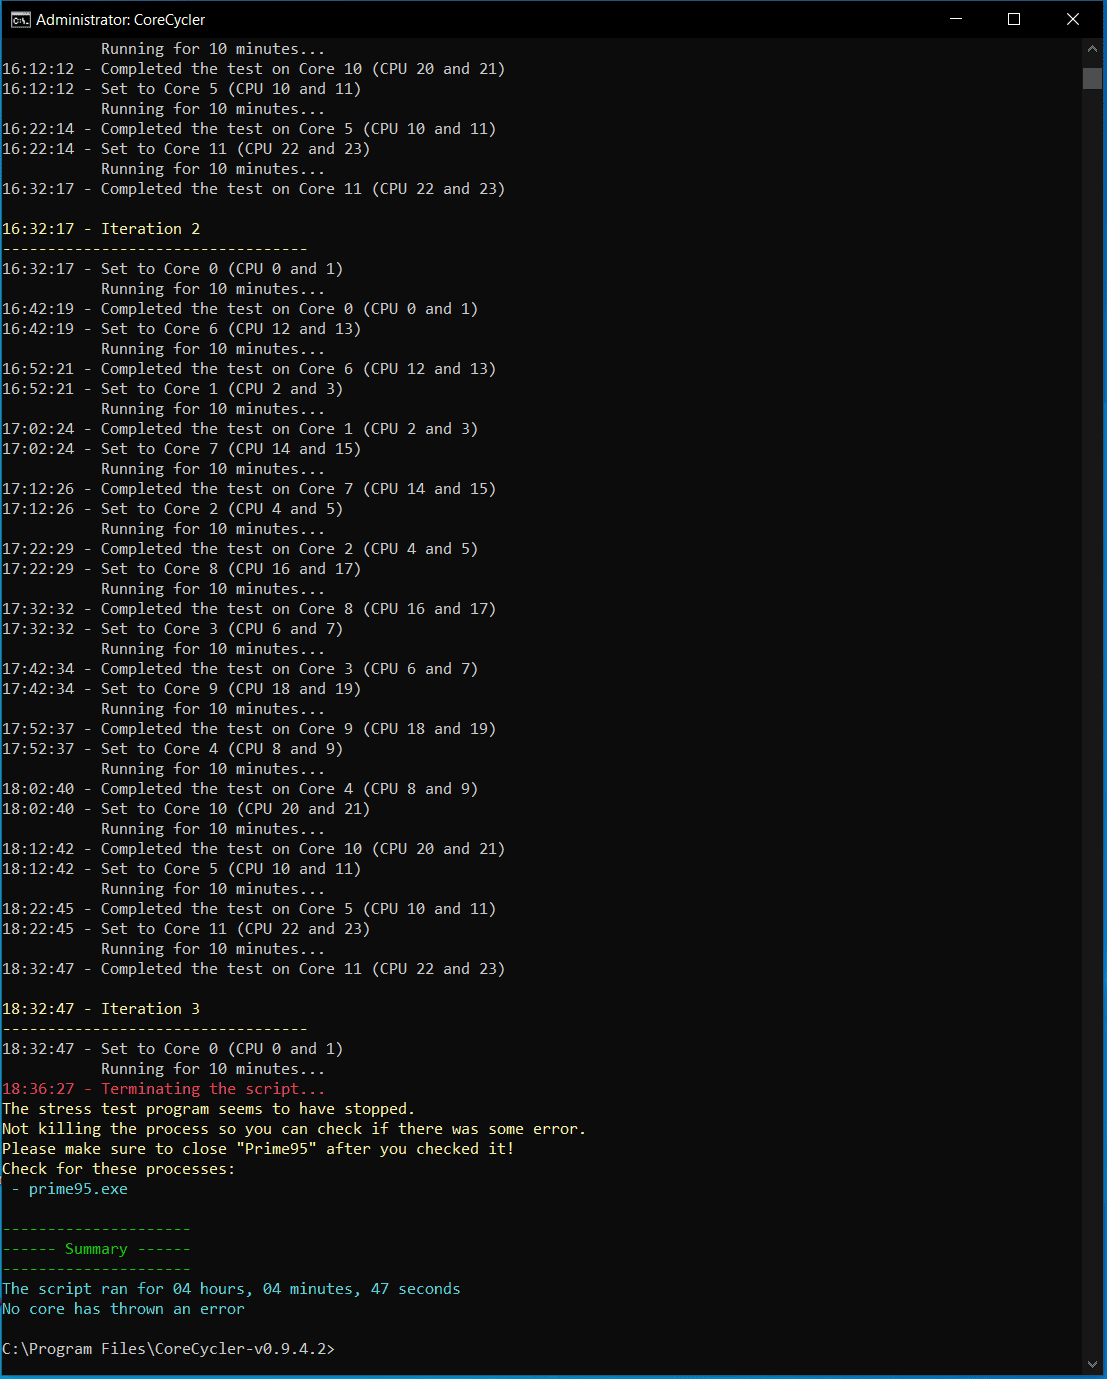1107x1379 pixels.
Task: Click the "Administrator: CoreCycler" title bar text
Action: pyautogui.click(x=121, y=20)
